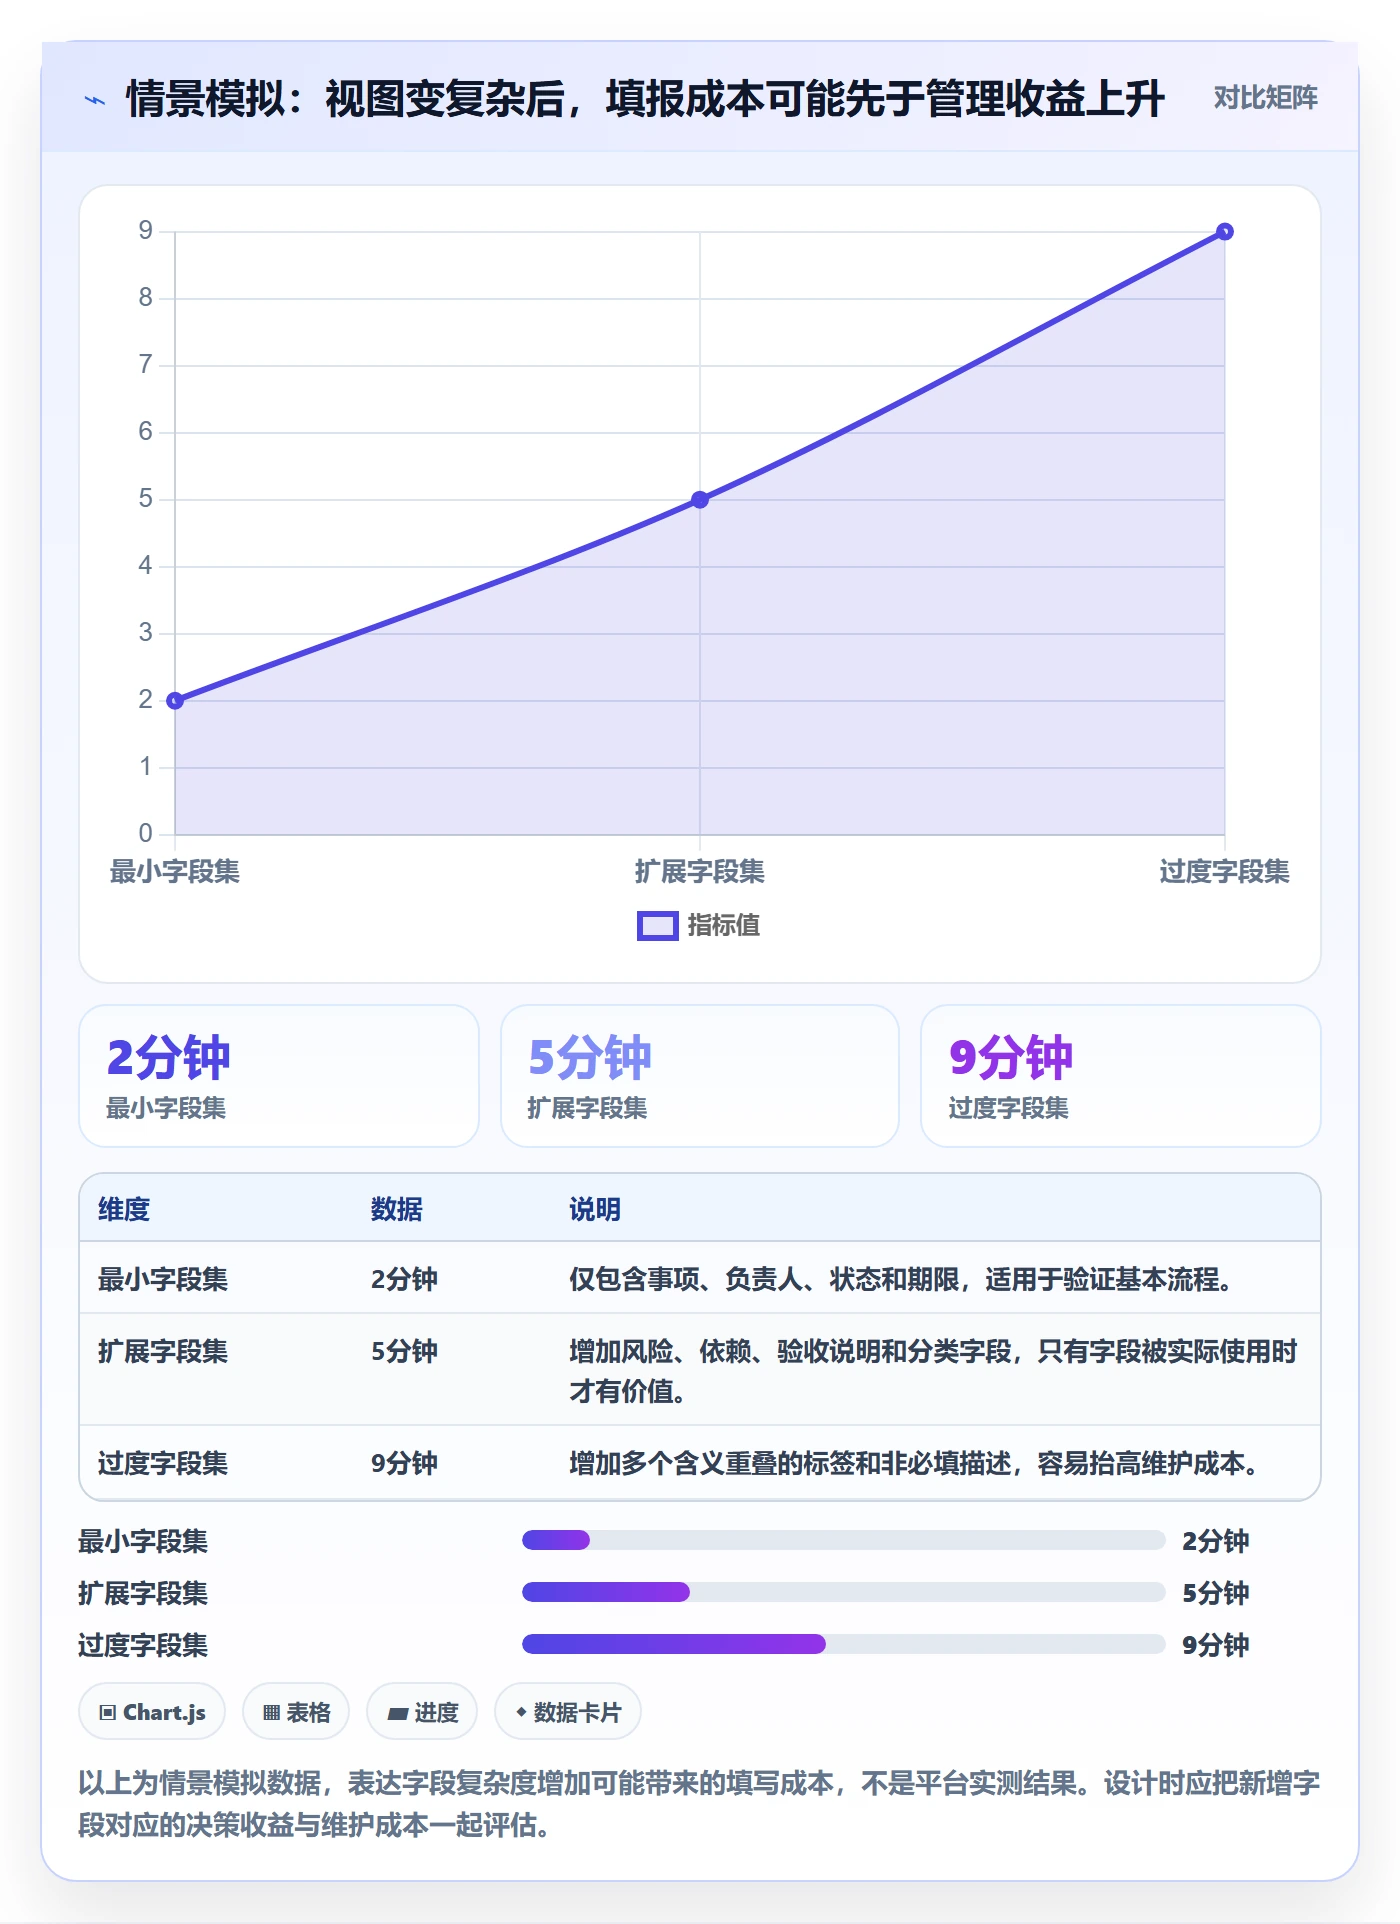
Task: Click the 5分钟 cell in the table
Action: point(404,1351)
